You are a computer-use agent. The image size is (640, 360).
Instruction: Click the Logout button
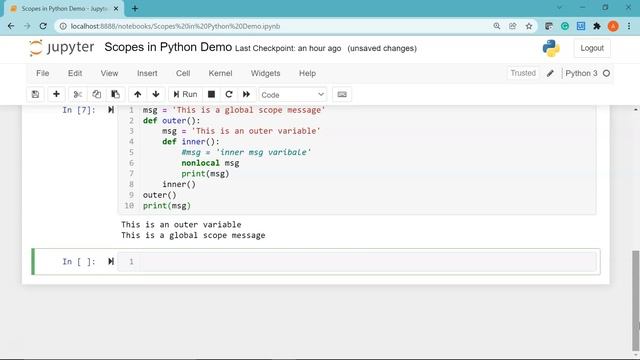point(592,48)
